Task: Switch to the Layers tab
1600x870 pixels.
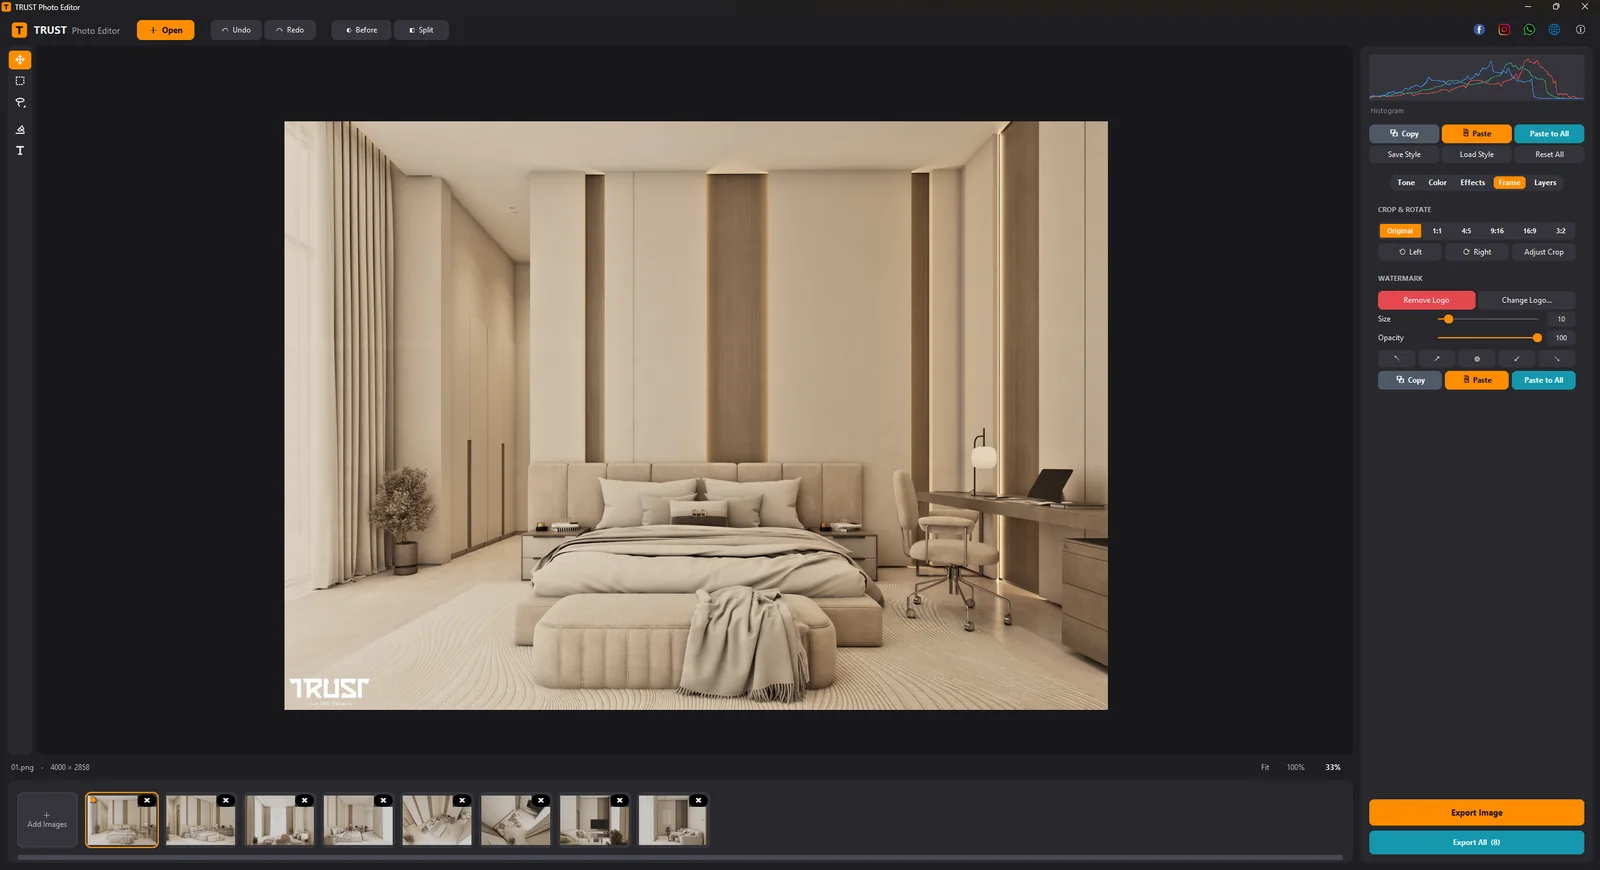Action: pos(1545,183)
